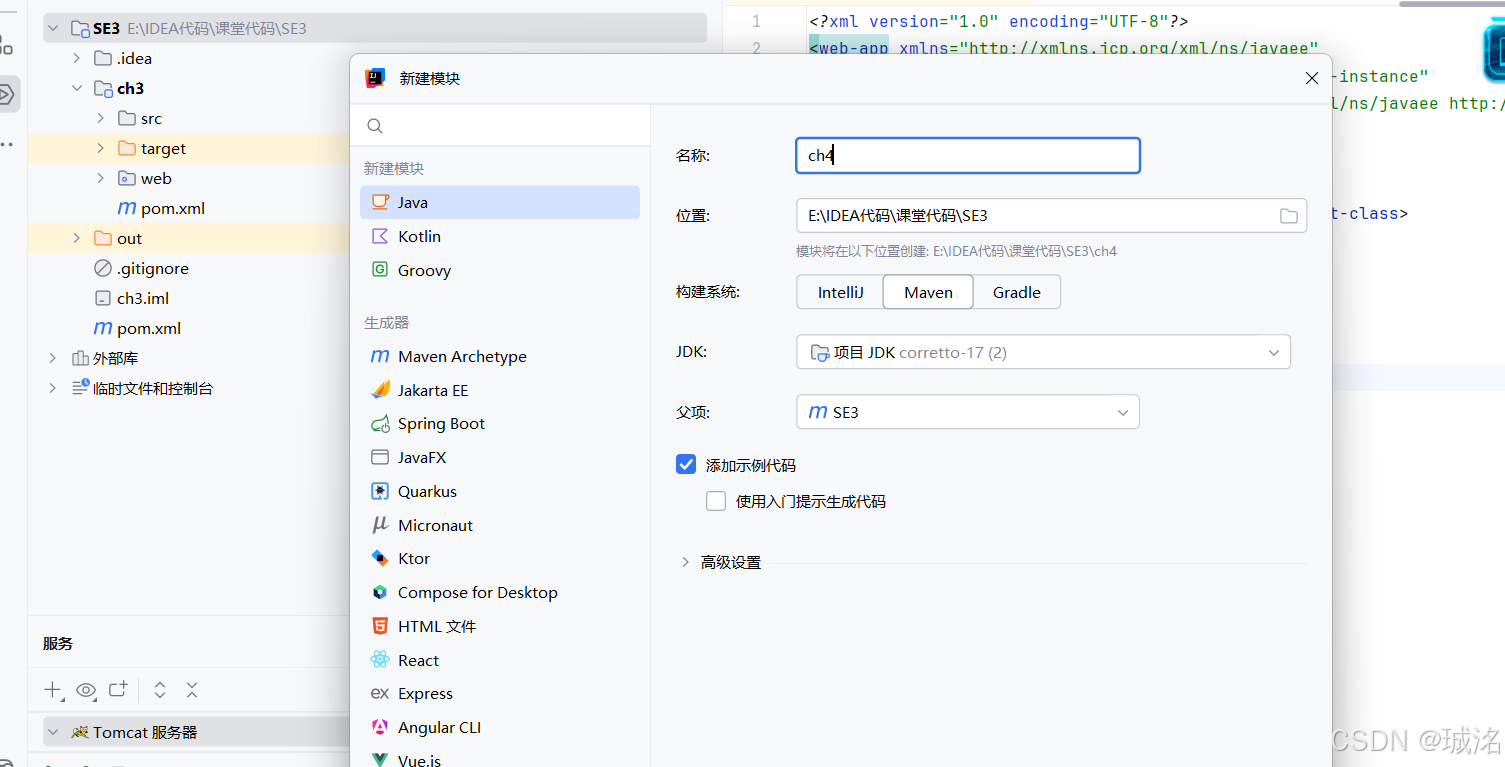Expand the 外部库 node
Image resolution: width=1505 pixels, height=767 pixels.
[x=53, y=358]
